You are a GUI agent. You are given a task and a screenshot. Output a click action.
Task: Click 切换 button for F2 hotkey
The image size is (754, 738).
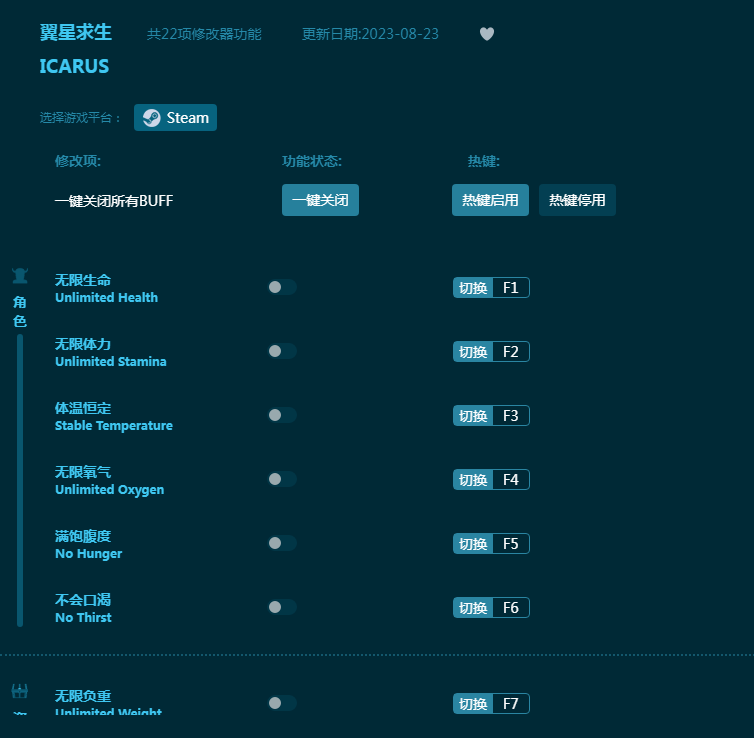[473, 351]
